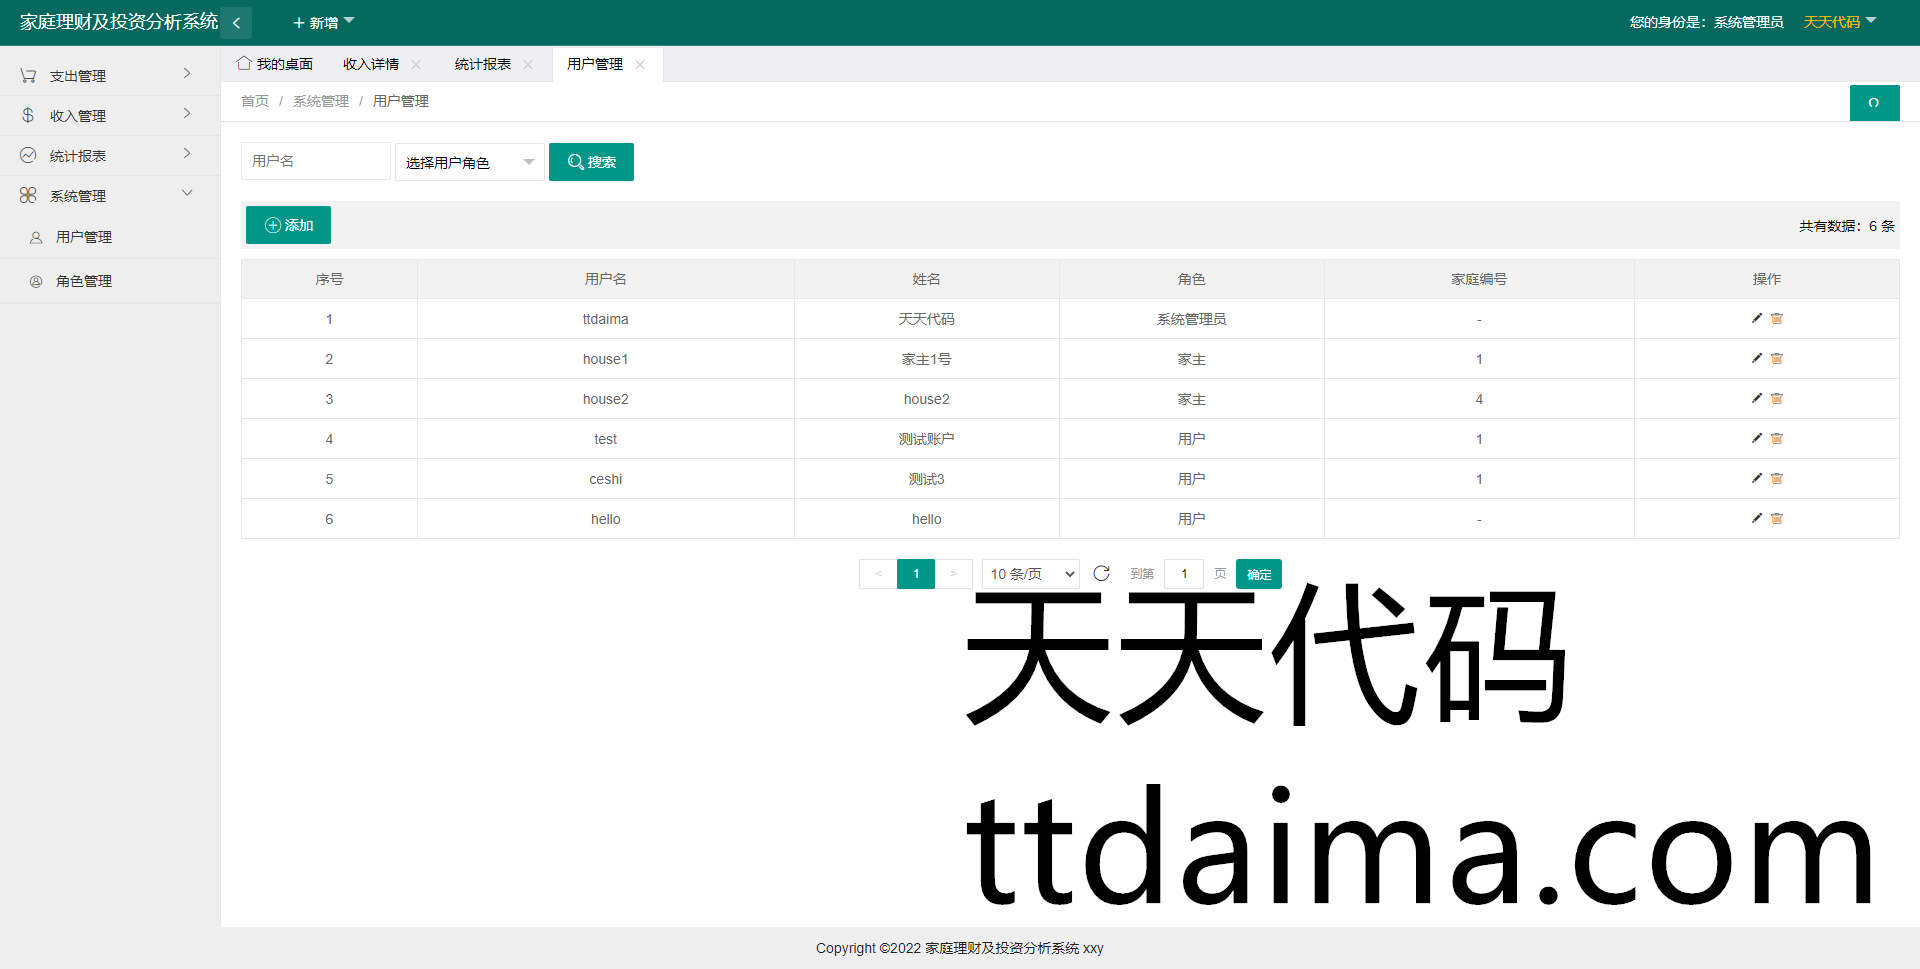Open the 选择用户角色 dropdown

click(x=469, y=162)
